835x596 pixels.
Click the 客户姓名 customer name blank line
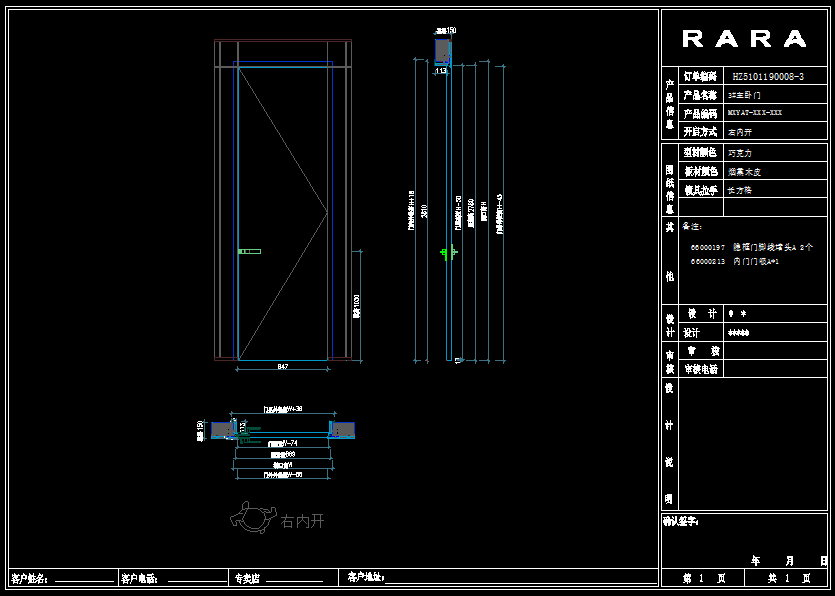(84, 579)
